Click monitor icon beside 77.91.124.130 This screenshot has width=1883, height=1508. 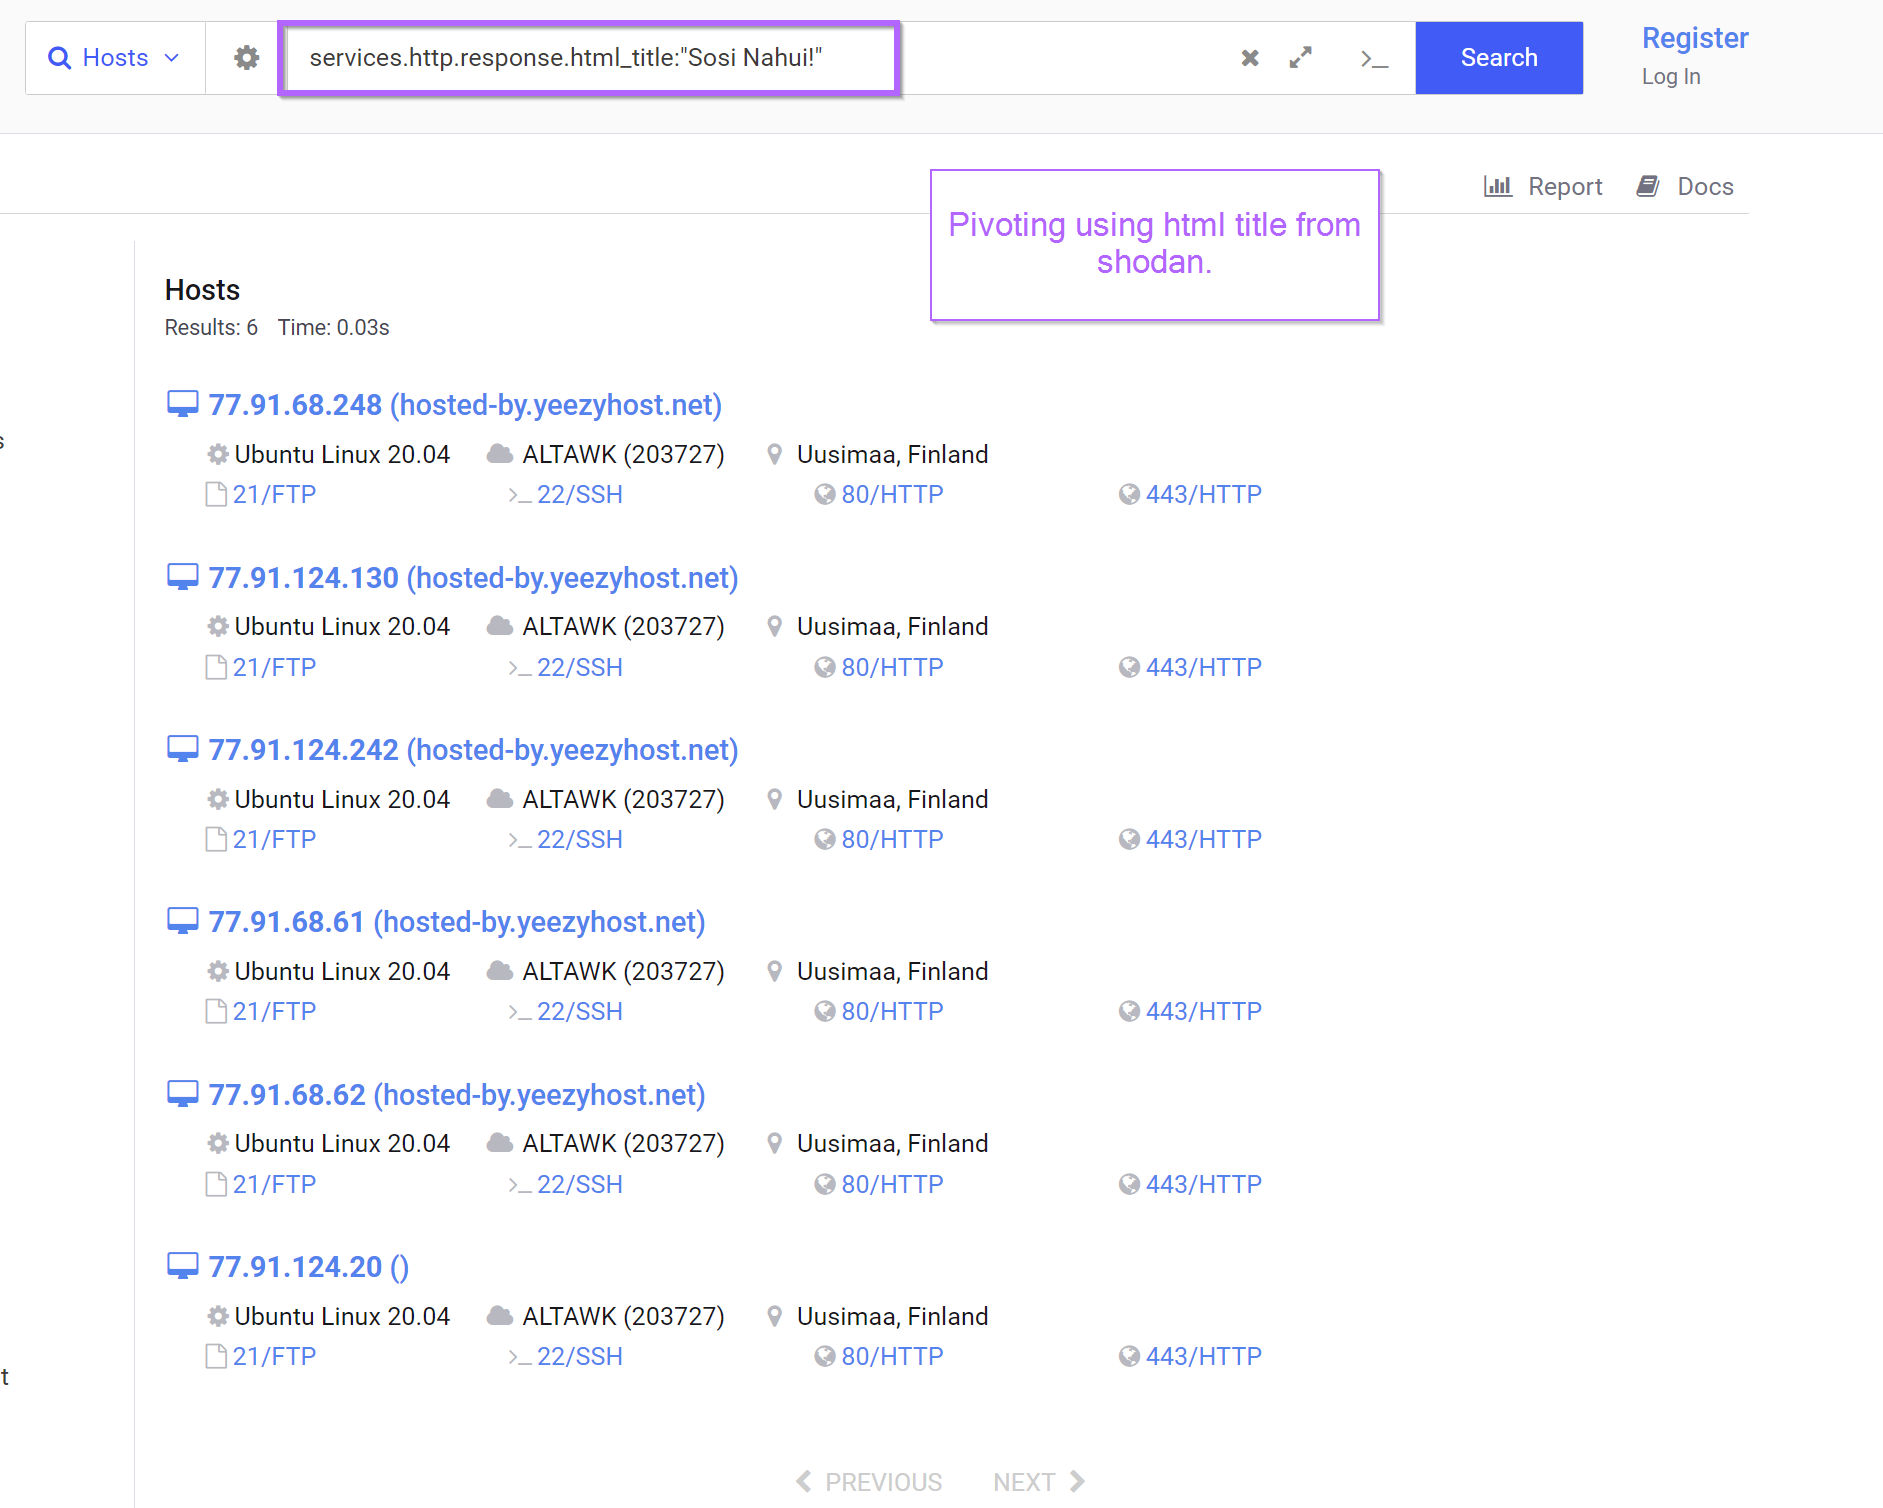(182, 578)
